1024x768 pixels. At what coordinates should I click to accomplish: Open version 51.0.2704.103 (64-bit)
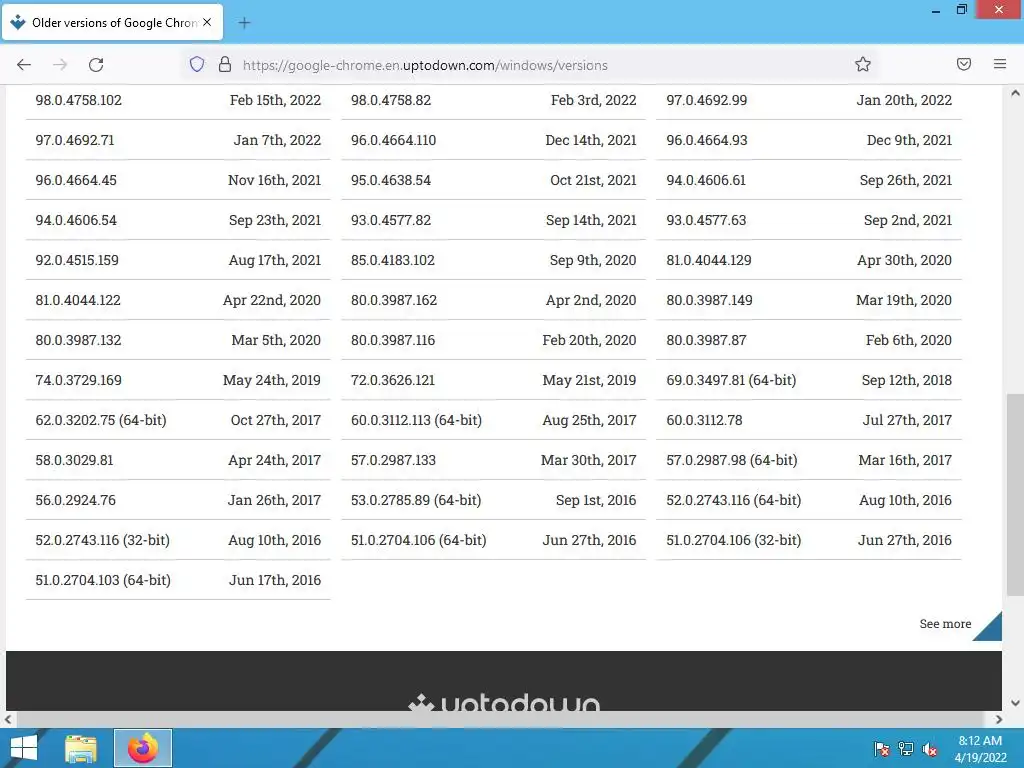click(178, 580)
